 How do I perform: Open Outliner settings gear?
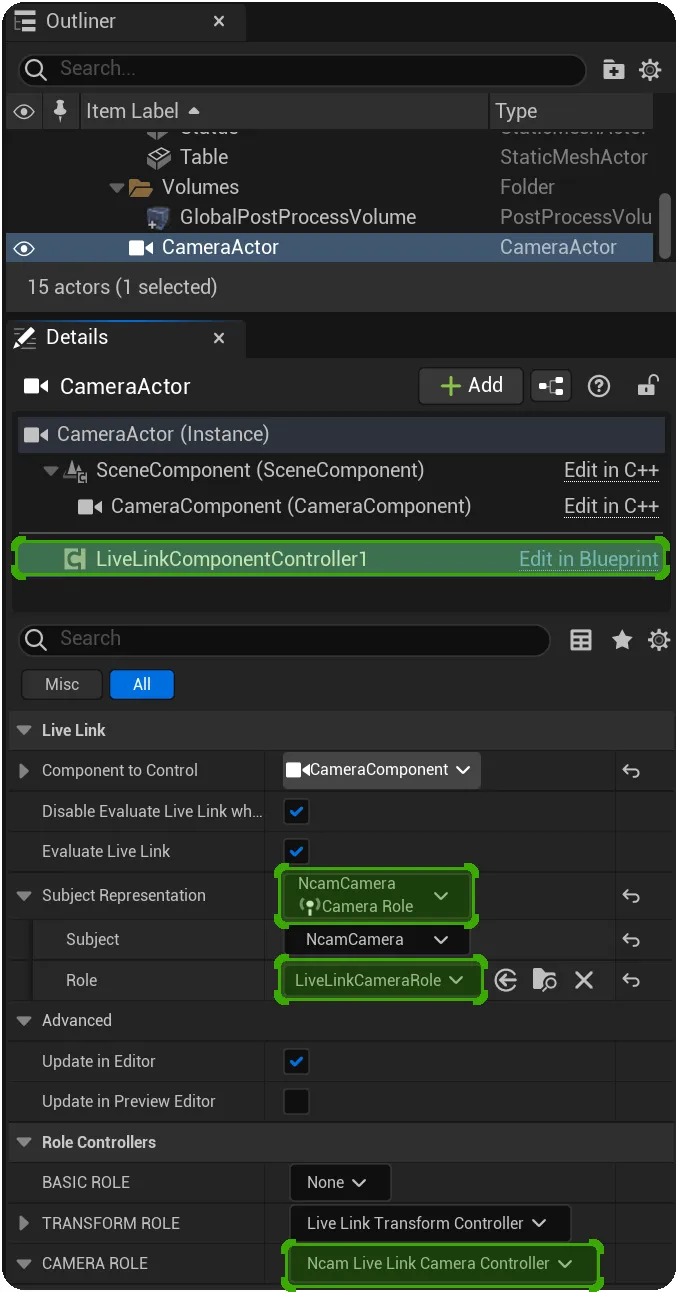tap(650, 70)
